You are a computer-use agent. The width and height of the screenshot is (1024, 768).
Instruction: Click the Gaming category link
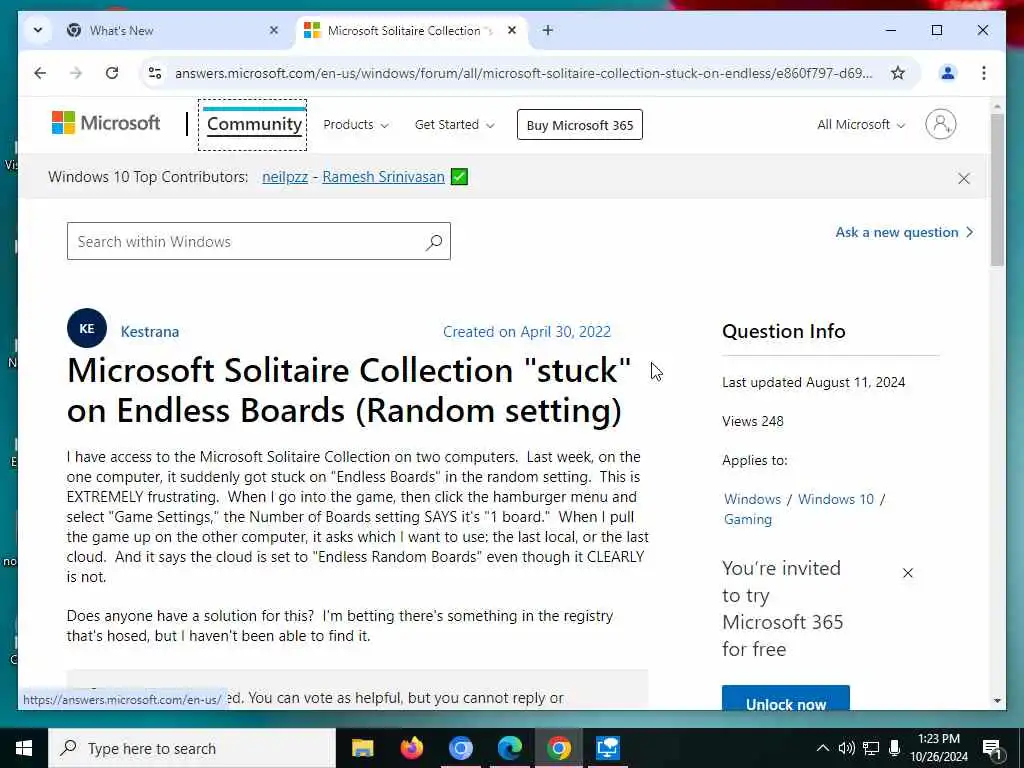[748, 520]
